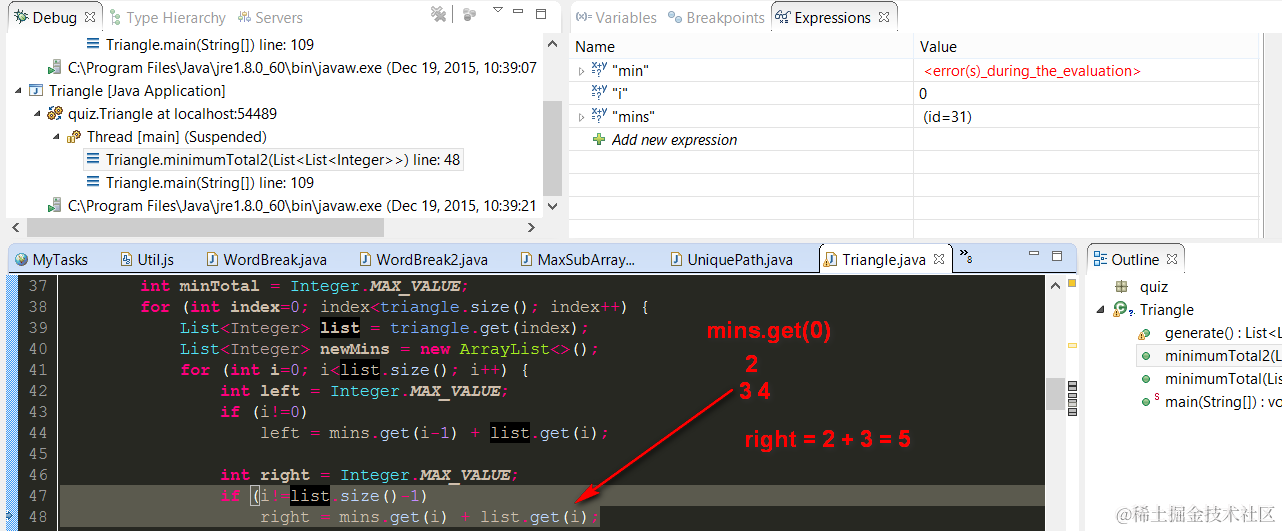
Task: Click line number 48 in editor gutter
Action: [x=38, y=517]
